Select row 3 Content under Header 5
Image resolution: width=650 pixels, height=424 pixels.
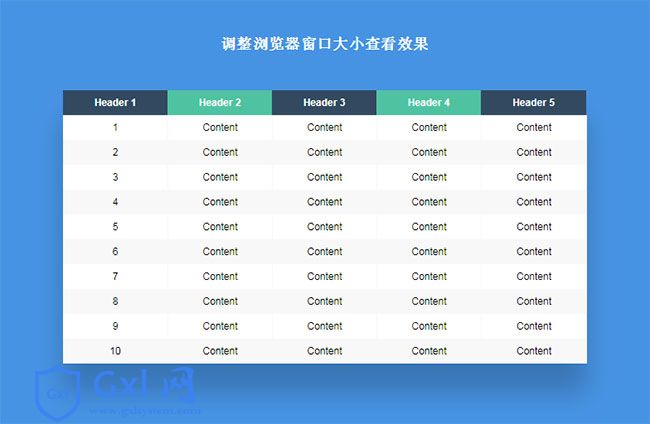pyautogui.click(x=534, y=177)
